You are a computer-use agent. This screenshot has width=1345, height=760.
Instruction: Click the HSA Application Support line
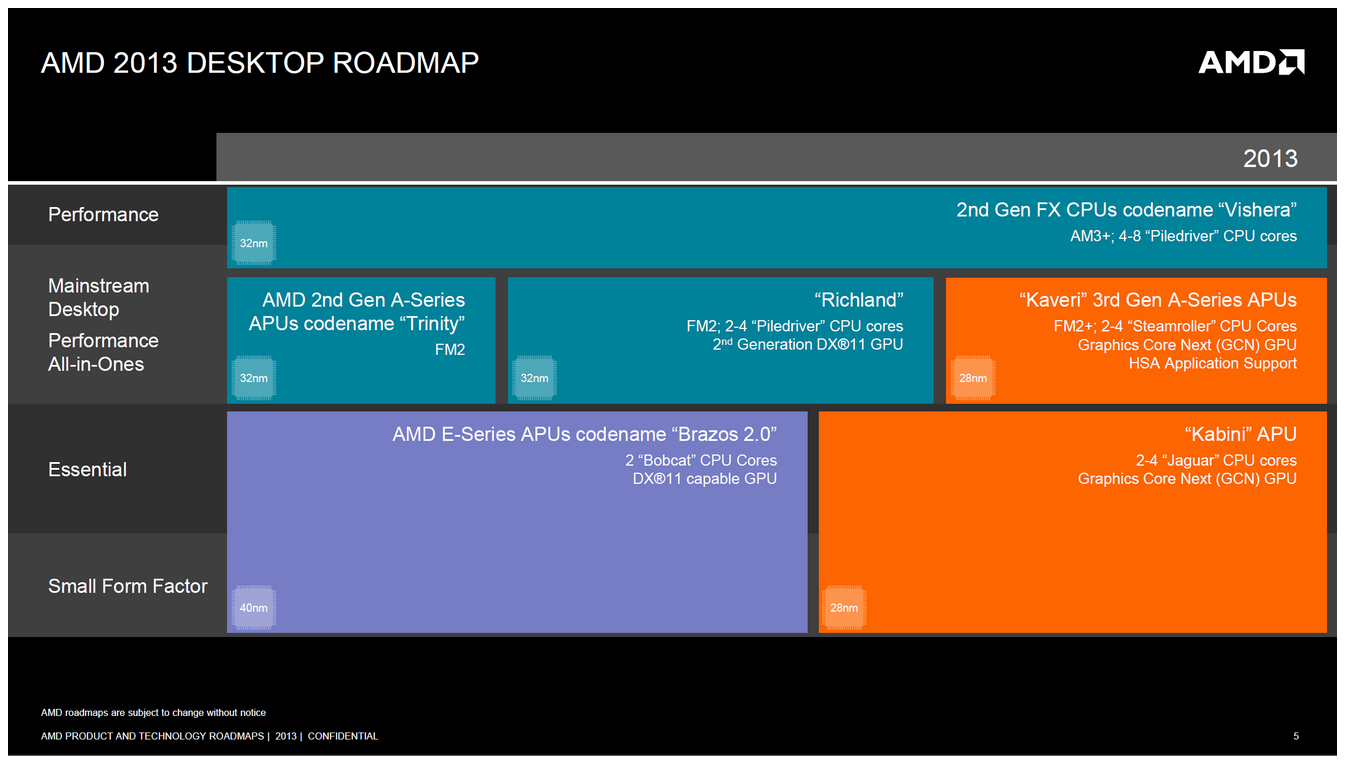[x=1213, y=363]
